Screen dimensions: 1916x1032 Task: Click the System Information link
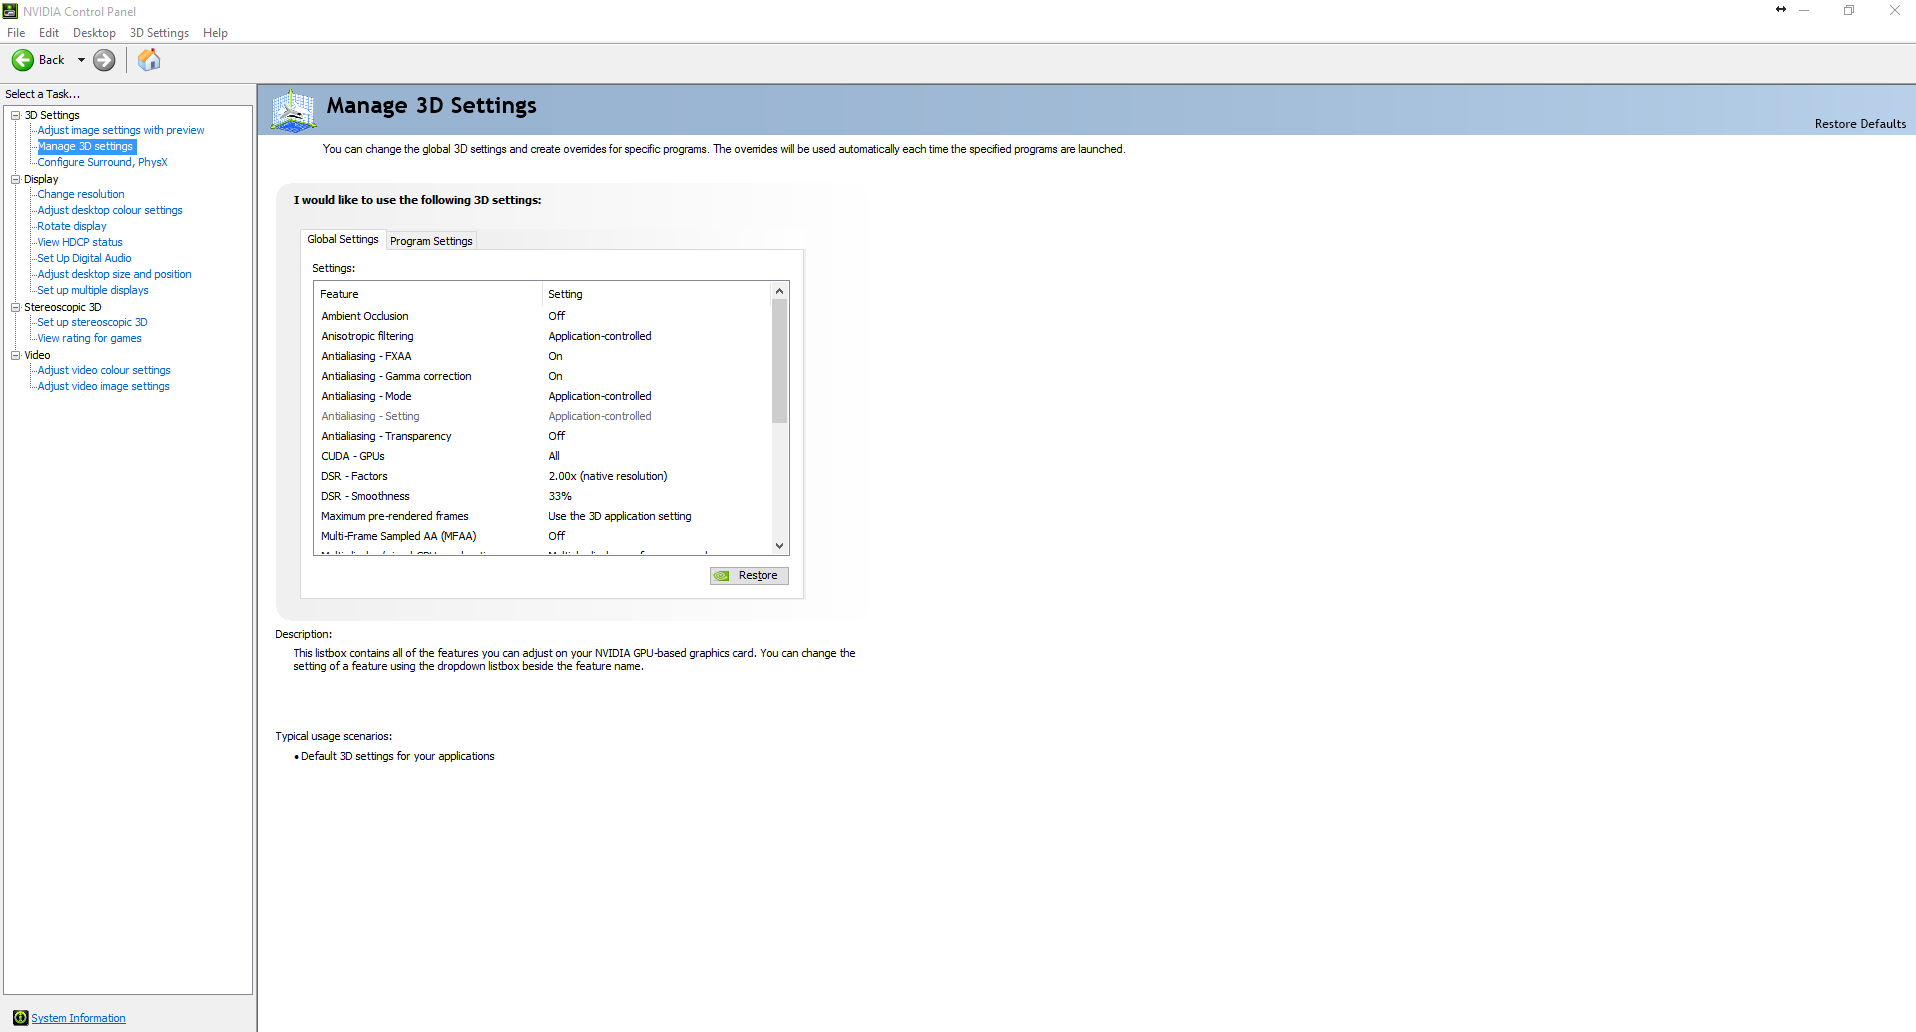tap(78, 1018)
